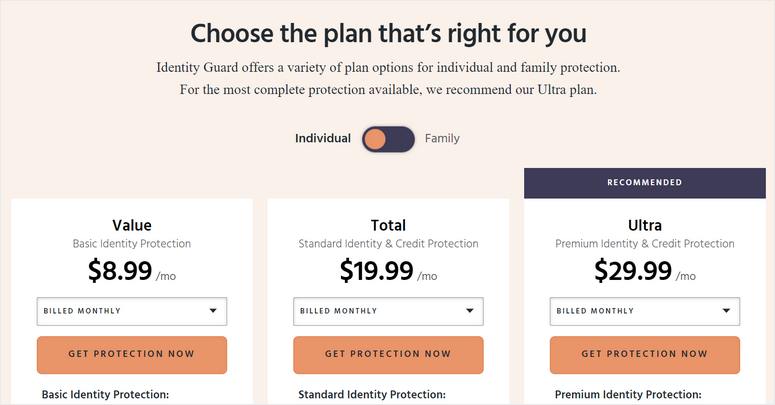Select the Ultra plan title
The height and width of the screenshot is (405, 775).
[x=645, y=225]
